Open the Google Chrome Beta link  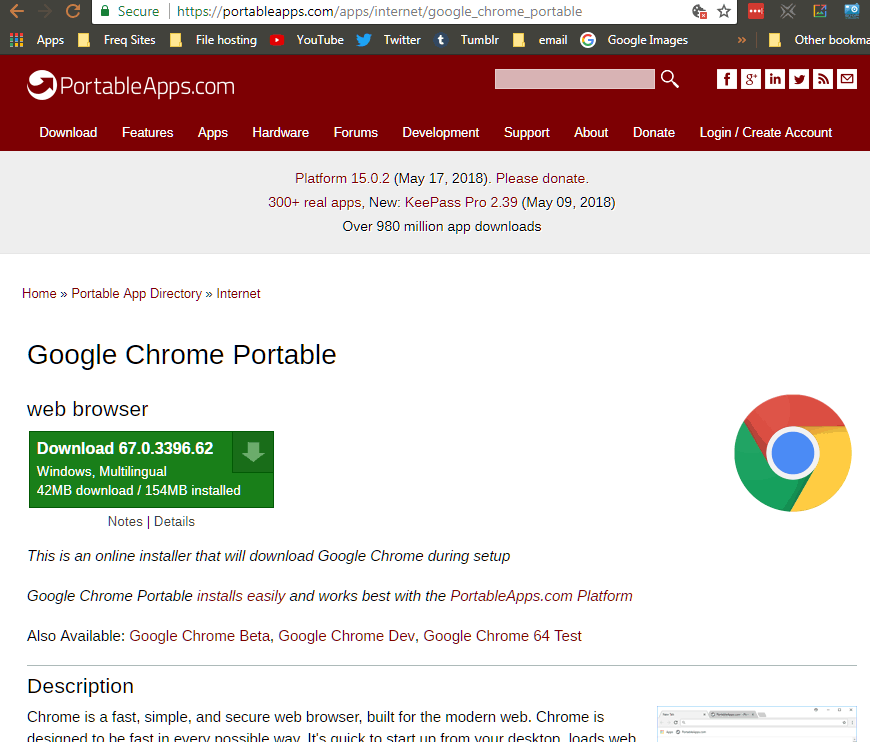click(200, 636)
